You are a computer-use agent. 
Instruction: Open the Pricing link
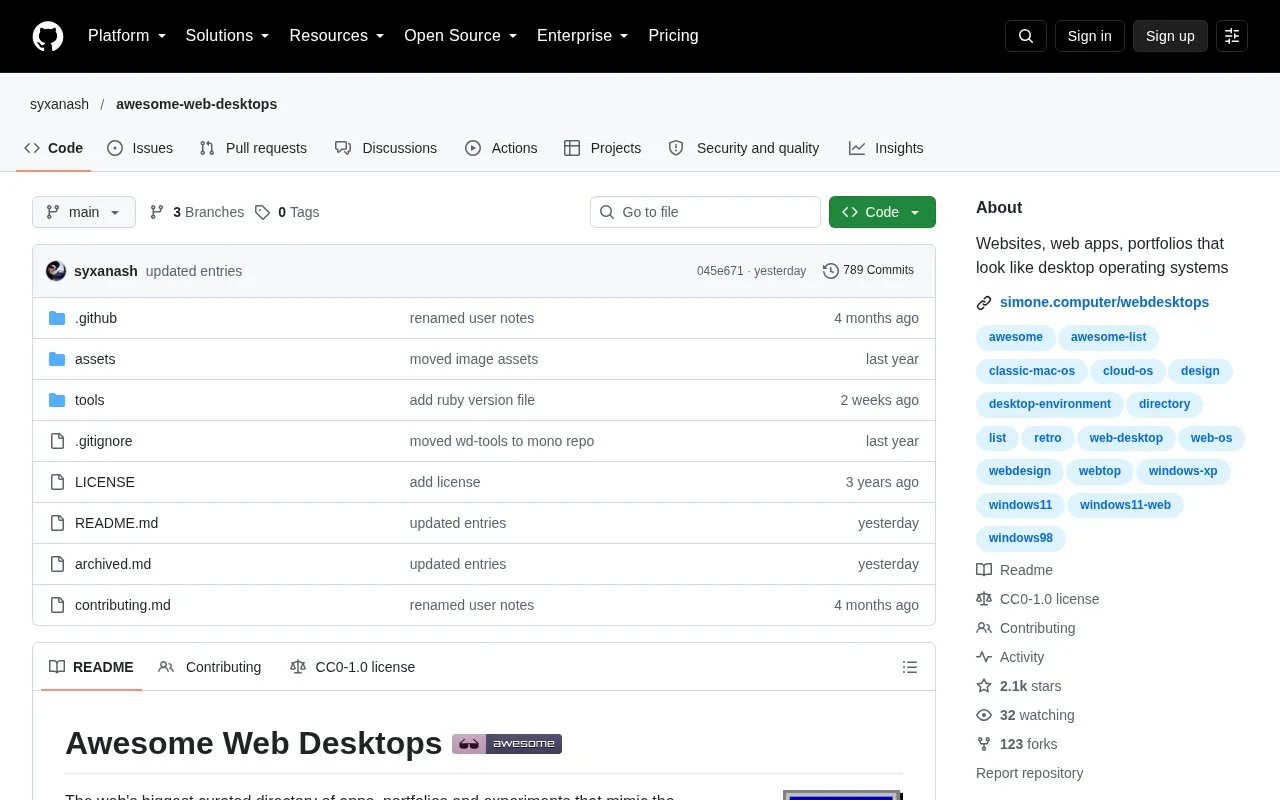click(673, 36)
